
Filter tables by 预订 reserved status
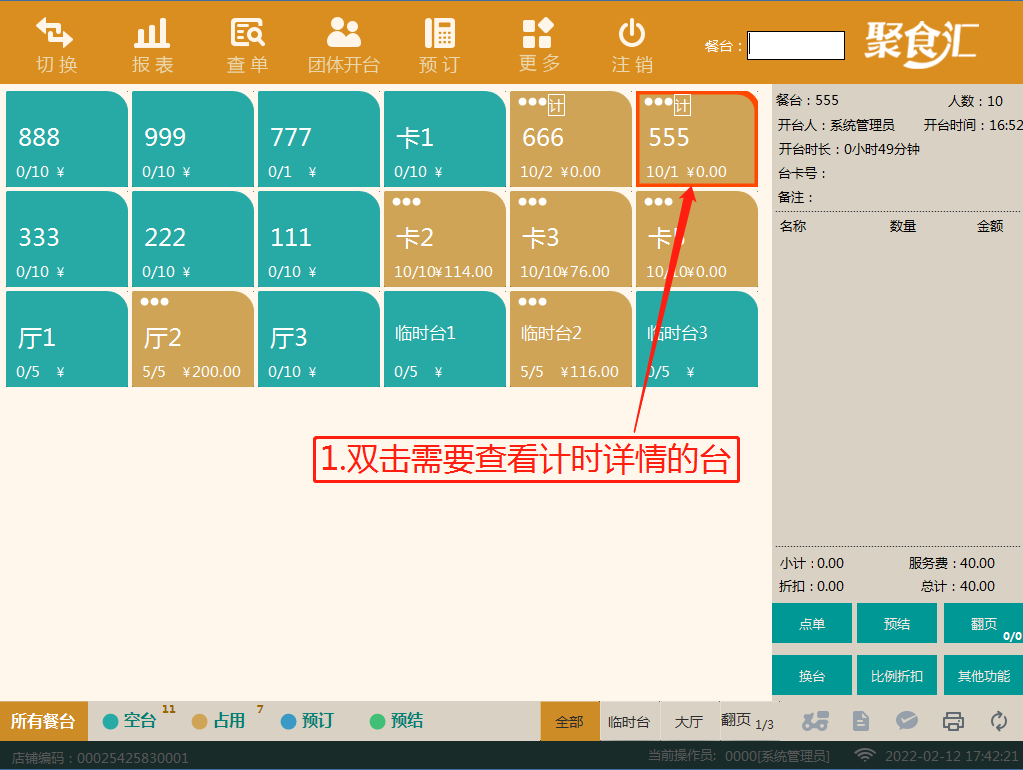[x=308, y=720]
